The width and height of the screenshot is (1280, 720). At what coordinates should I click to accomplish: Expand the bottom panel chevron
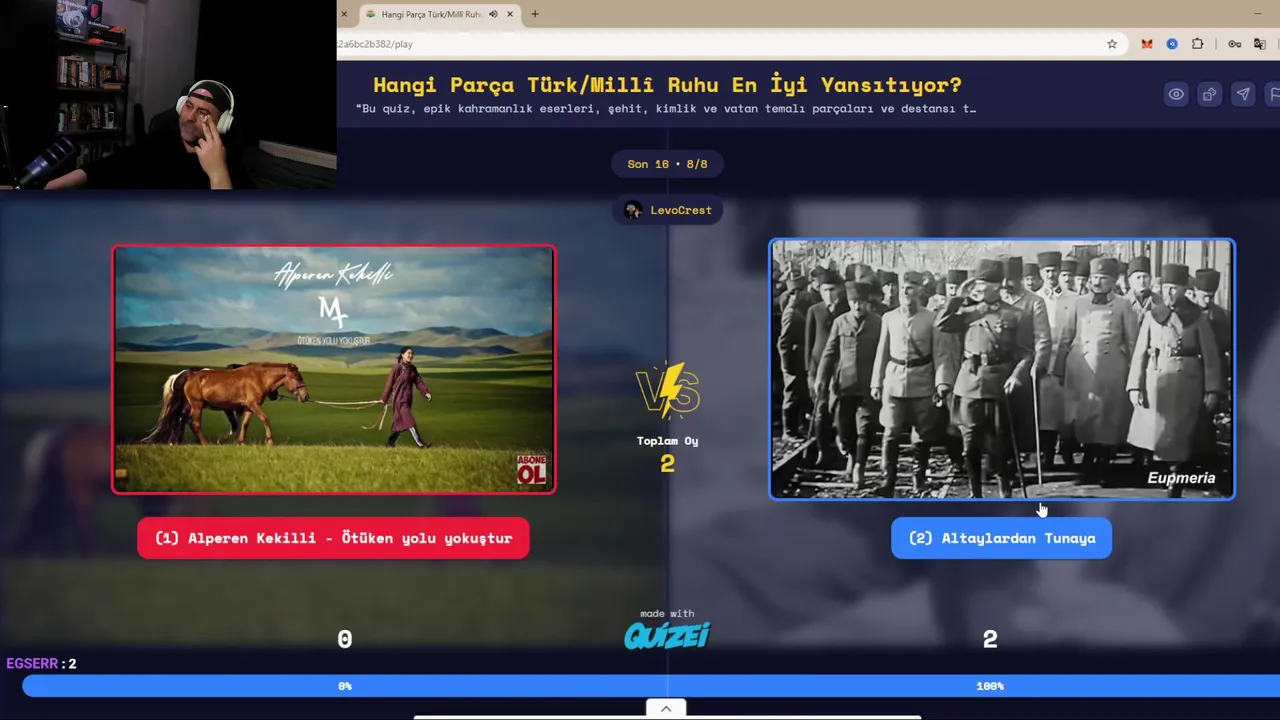[x=666, y=709]
